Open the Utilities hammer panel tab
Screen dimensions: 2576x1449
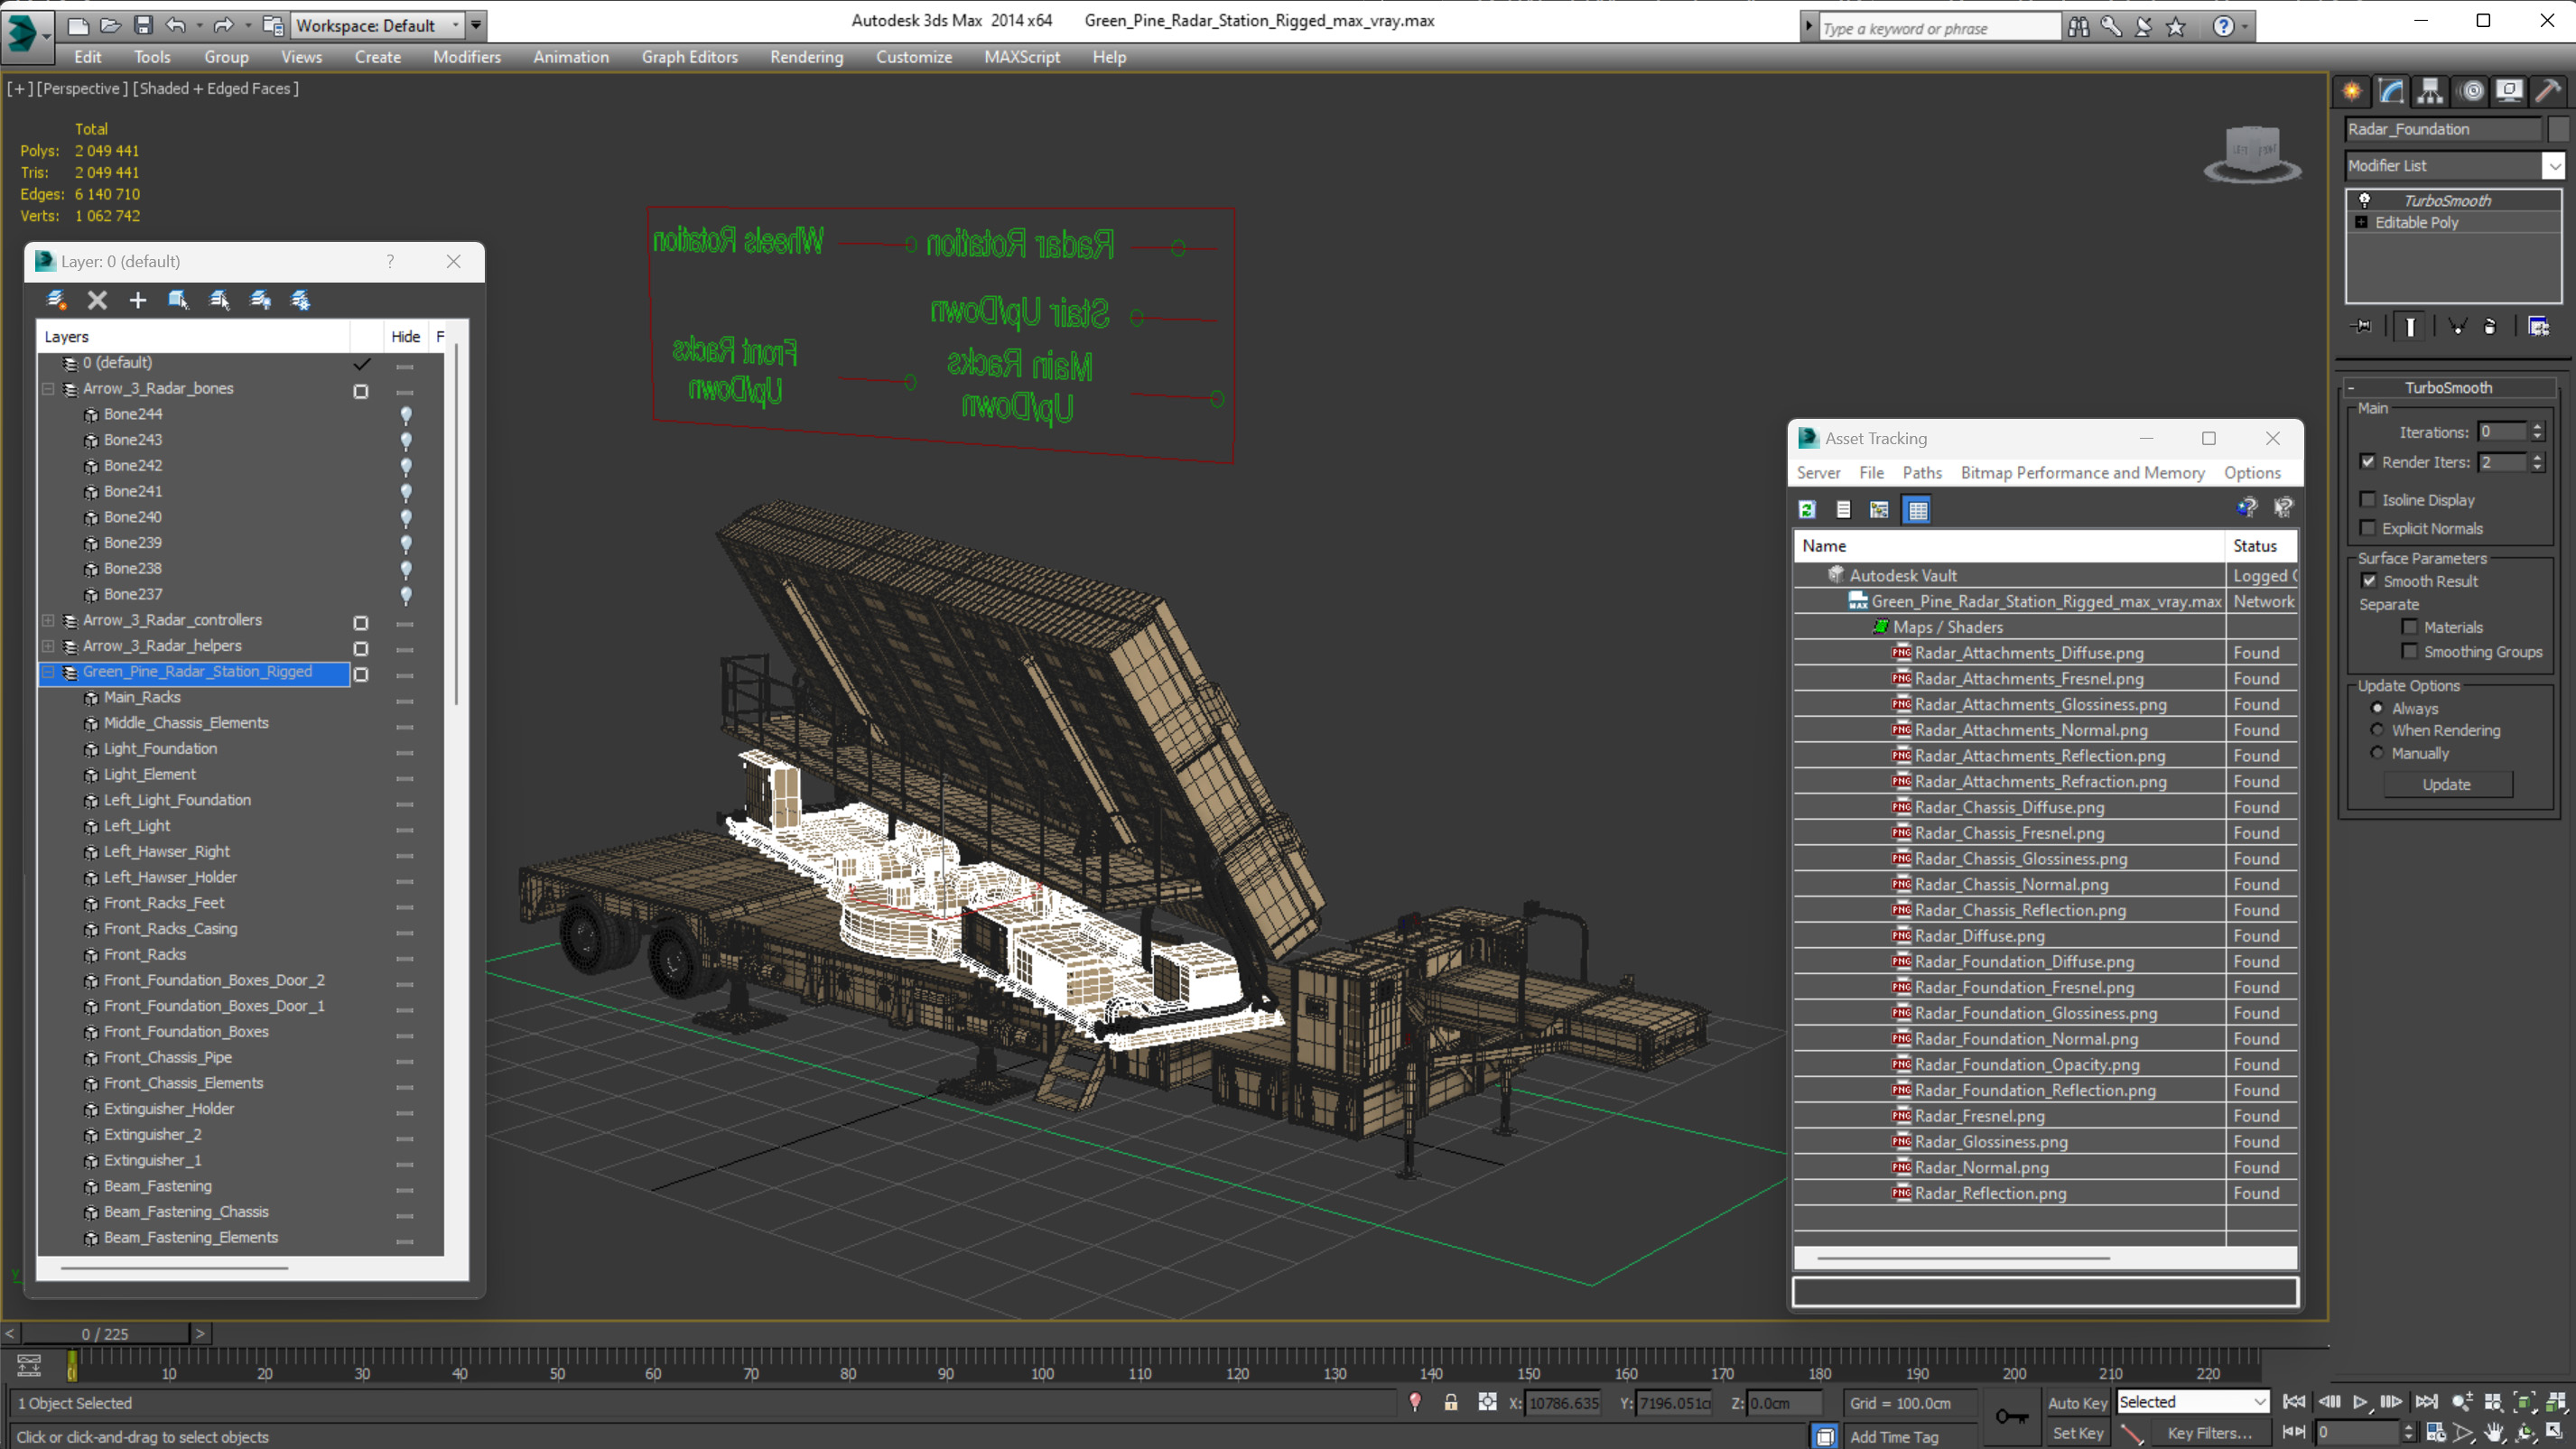coord(2548,91)
